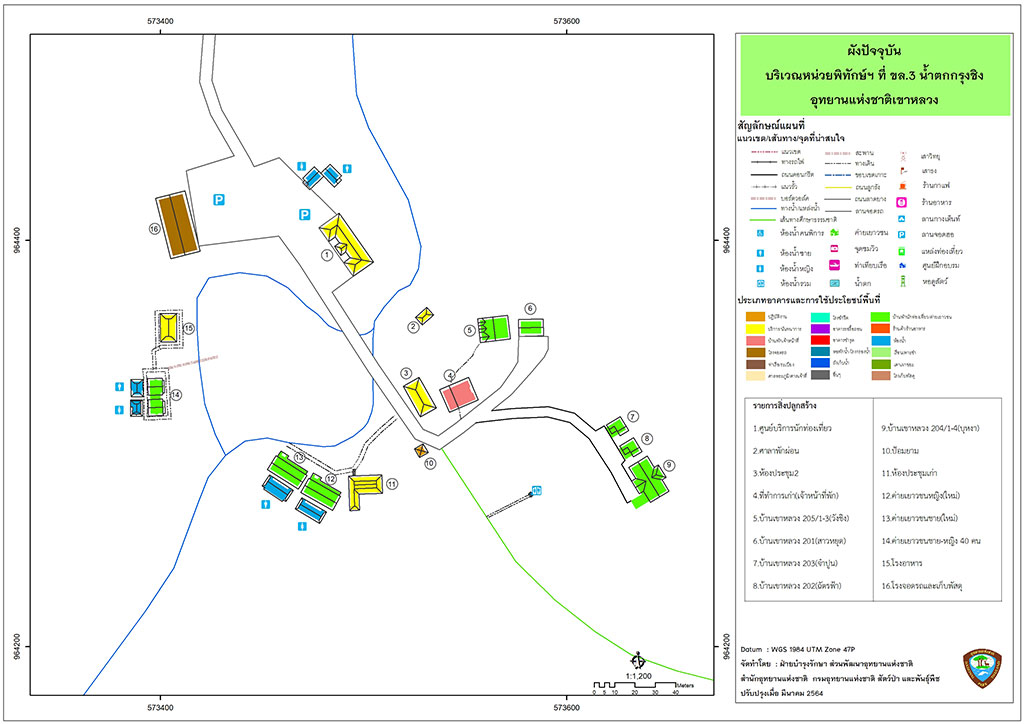Click the parking icon beside brown building 16
The image size is (1024, 724).
(219, 200)
